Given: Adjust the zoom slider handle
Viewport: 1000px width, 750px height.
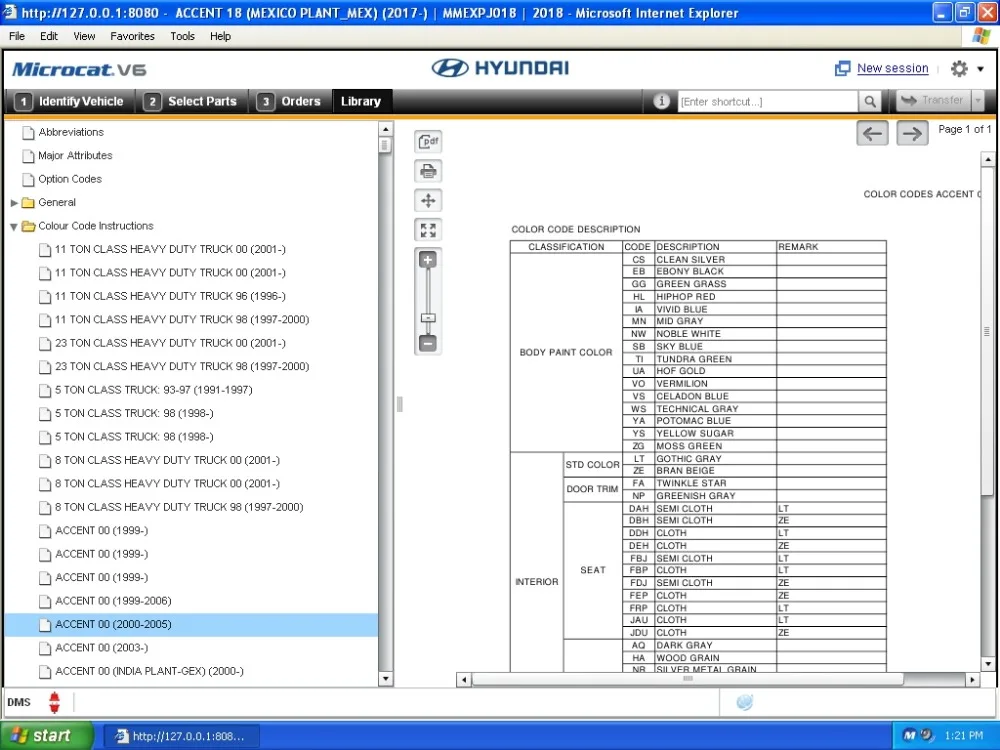Looking at the screenshot, I should click(x=428, y=318).
